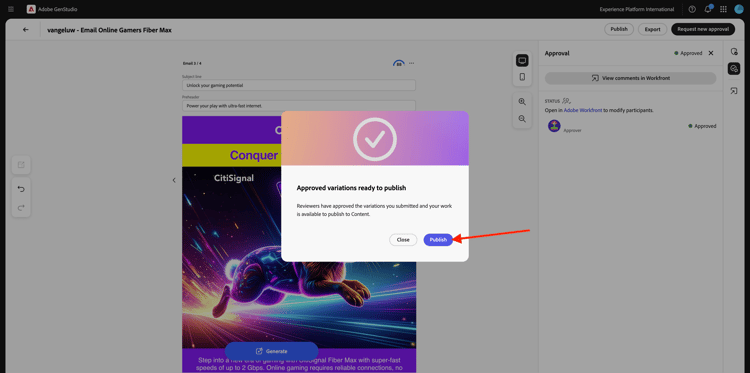Click the redo arrow icon

pos(21,208)
